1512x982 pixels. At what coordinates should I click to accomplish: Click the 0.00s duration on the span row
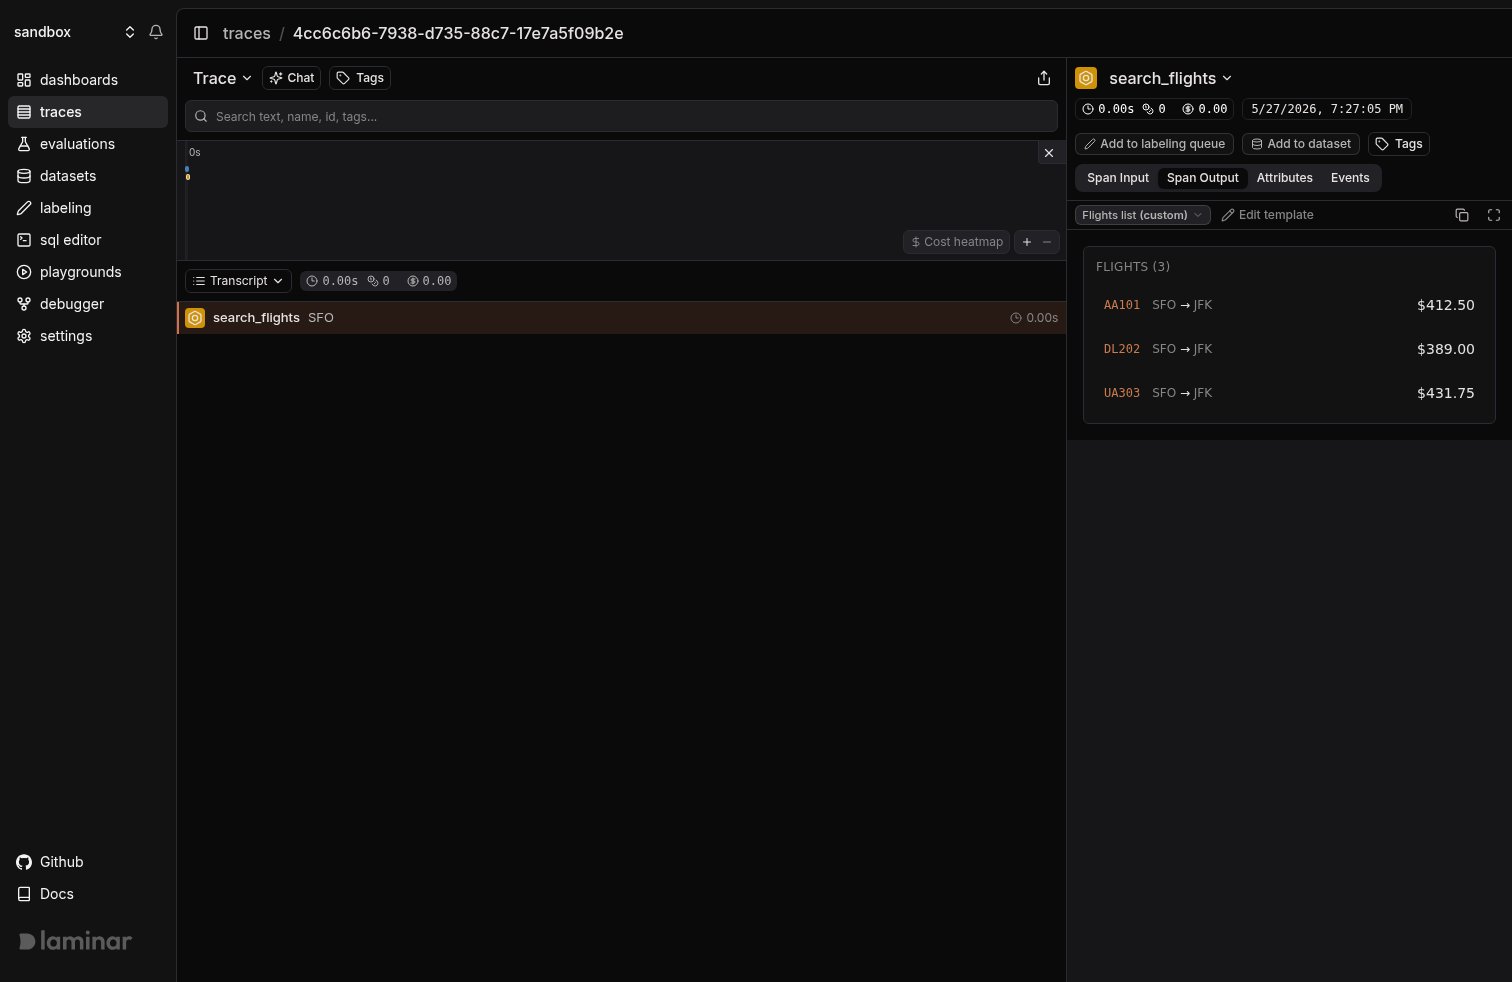tap(1034, 318)
